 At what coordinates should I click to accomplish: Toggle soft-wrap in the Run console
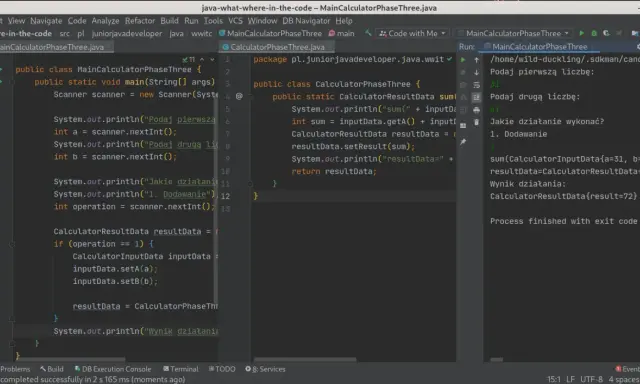[476, 85]
